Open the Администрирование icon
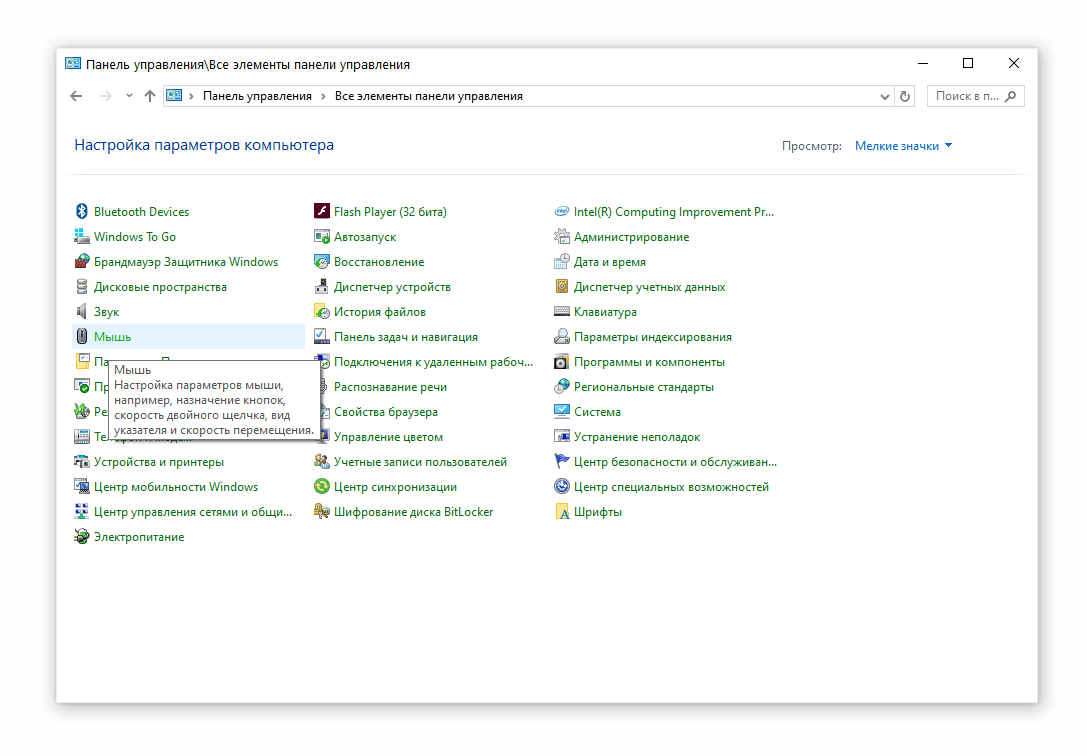Viewport: 1087px width, 756px height. click(x=562, y=236)
